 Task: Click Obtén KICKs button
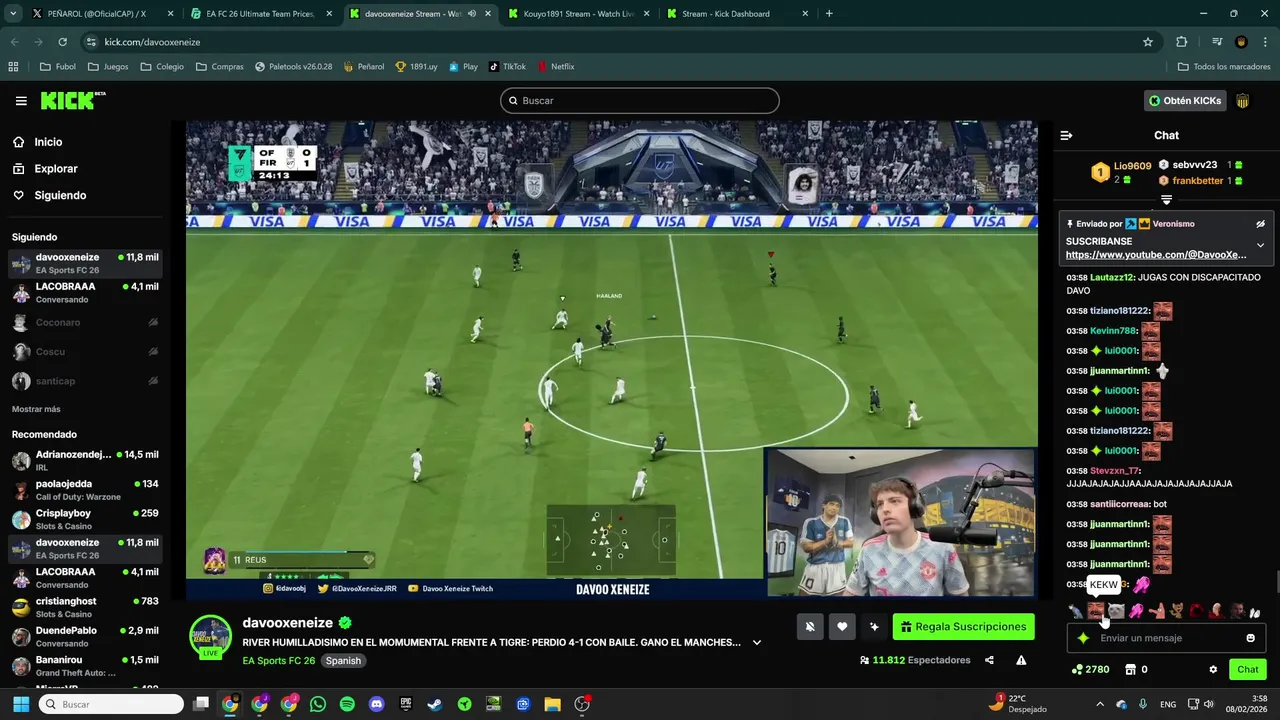[1185, 100]
